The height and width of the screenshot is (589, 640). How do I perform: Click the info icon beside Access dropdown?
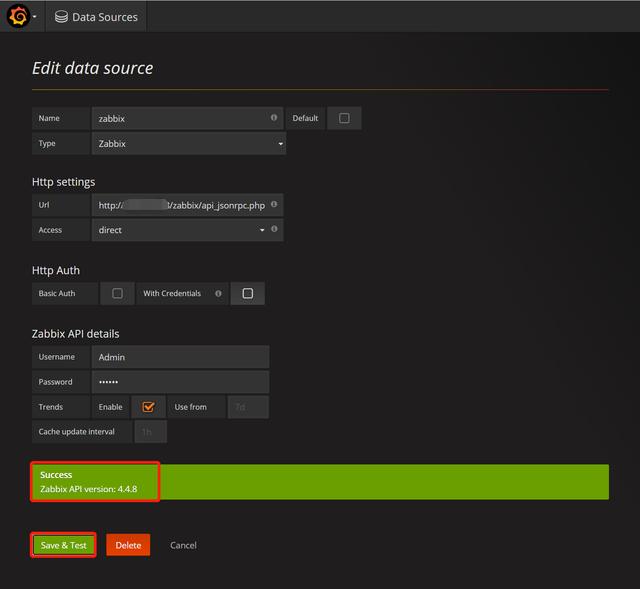274,229
